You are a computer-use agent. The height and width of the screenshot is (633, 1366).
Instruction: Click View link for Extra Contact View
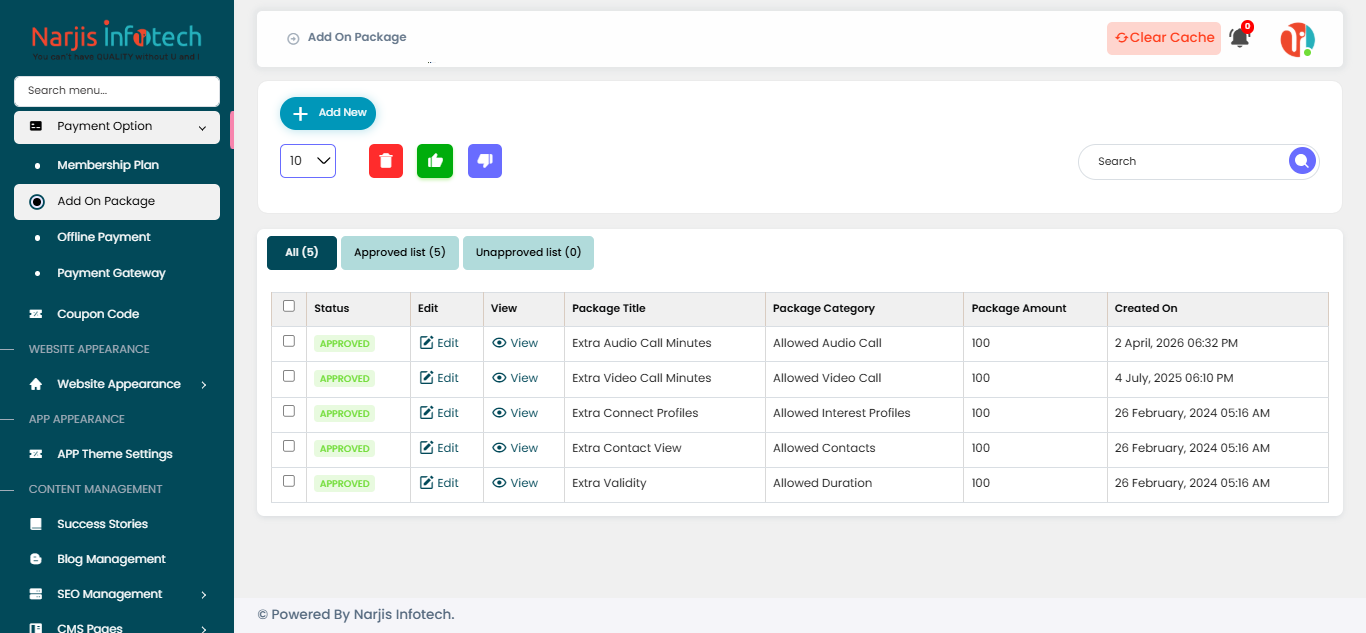(515, 448)
